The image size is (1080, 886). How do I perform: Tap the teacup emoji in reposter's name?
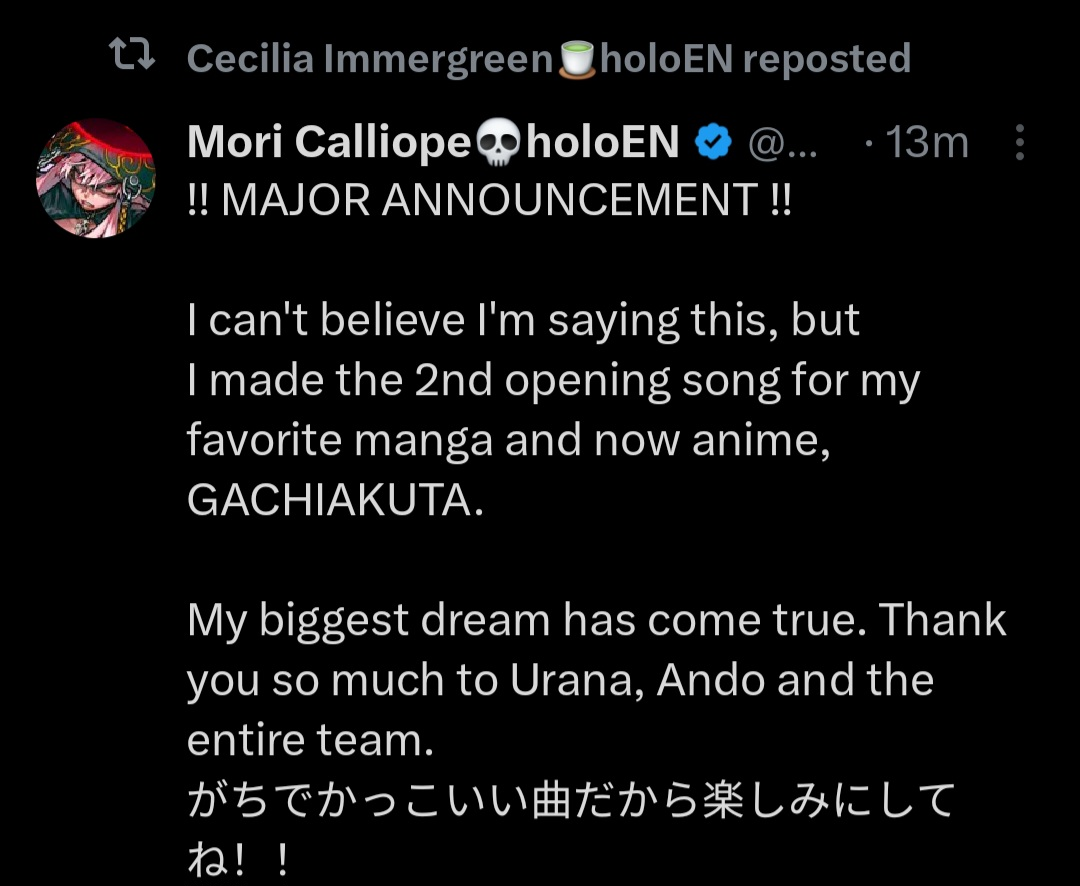[x=575, y=59]
